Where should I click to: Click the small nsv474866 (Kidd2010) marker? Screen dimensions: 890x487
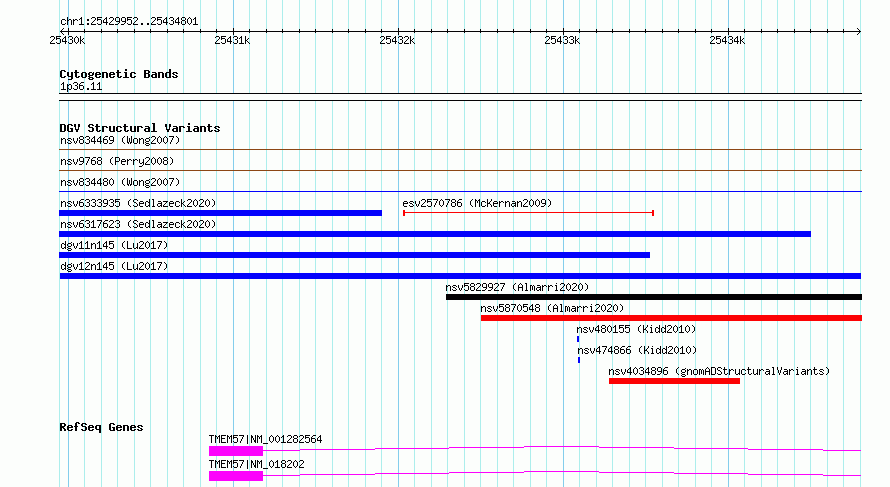coord(579,360)
